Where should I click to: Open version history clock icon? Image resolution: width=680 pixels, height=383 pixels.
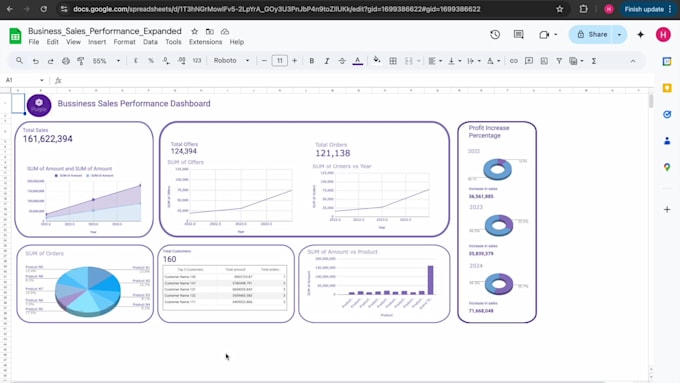[x=495, y=35]
